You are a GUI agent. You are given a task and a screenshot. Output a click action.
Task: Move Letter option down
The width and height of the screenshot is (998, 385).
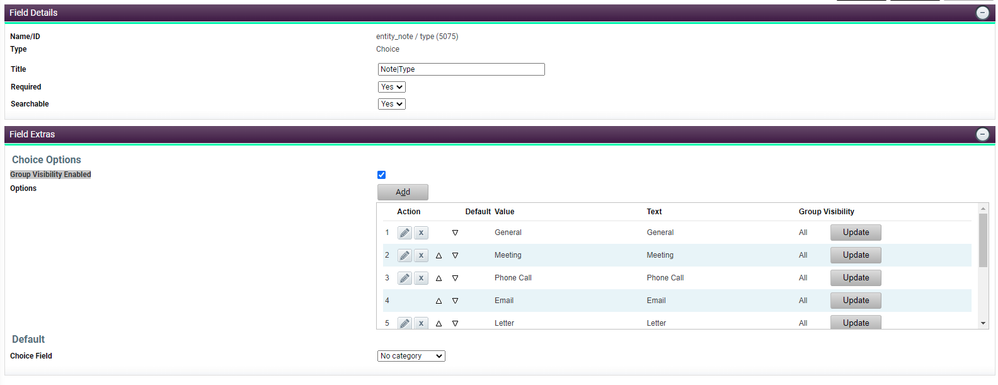(x=455, y=323)
